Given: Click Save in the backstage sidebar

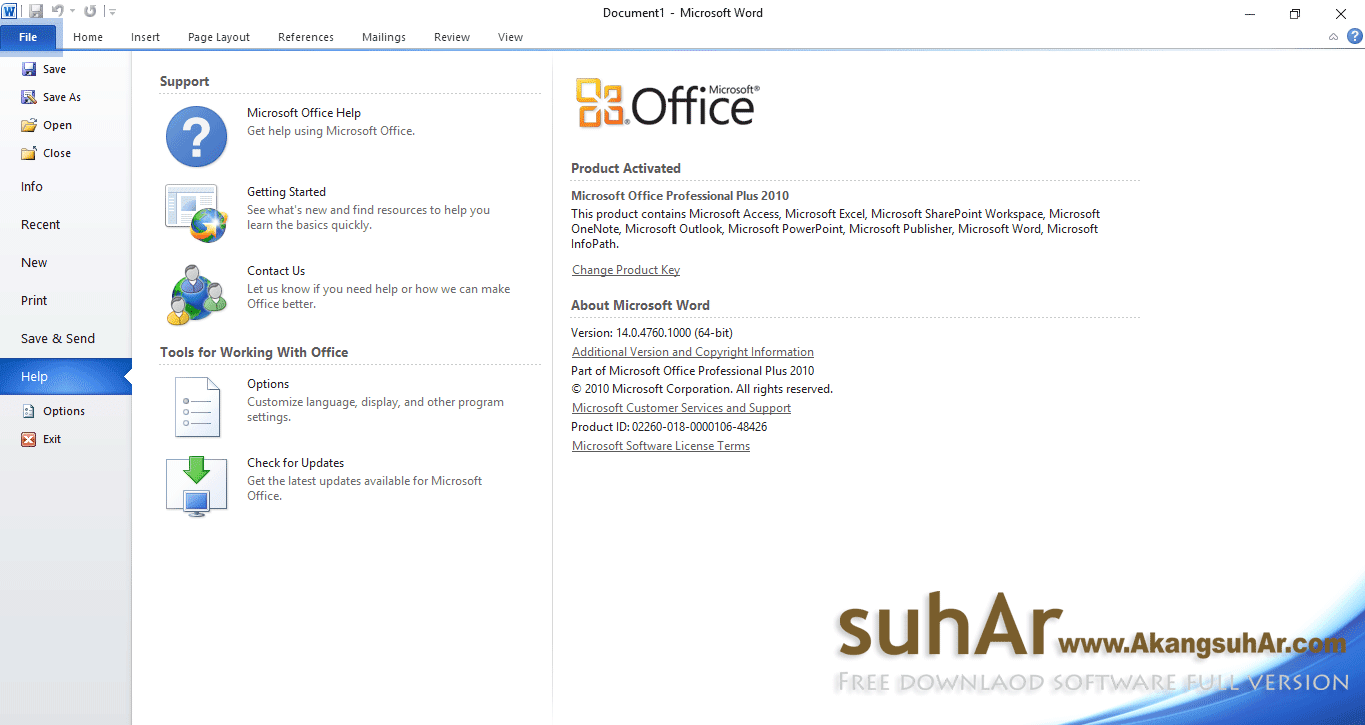Looking at the screenshot, I should coord(44,69).
